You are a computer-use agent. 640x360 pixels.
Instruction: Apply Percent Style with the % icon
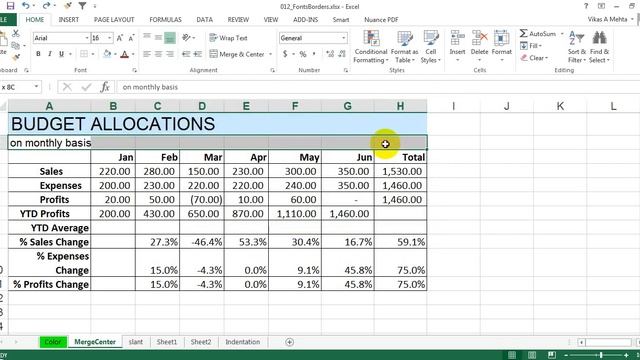tap(303, 54)
